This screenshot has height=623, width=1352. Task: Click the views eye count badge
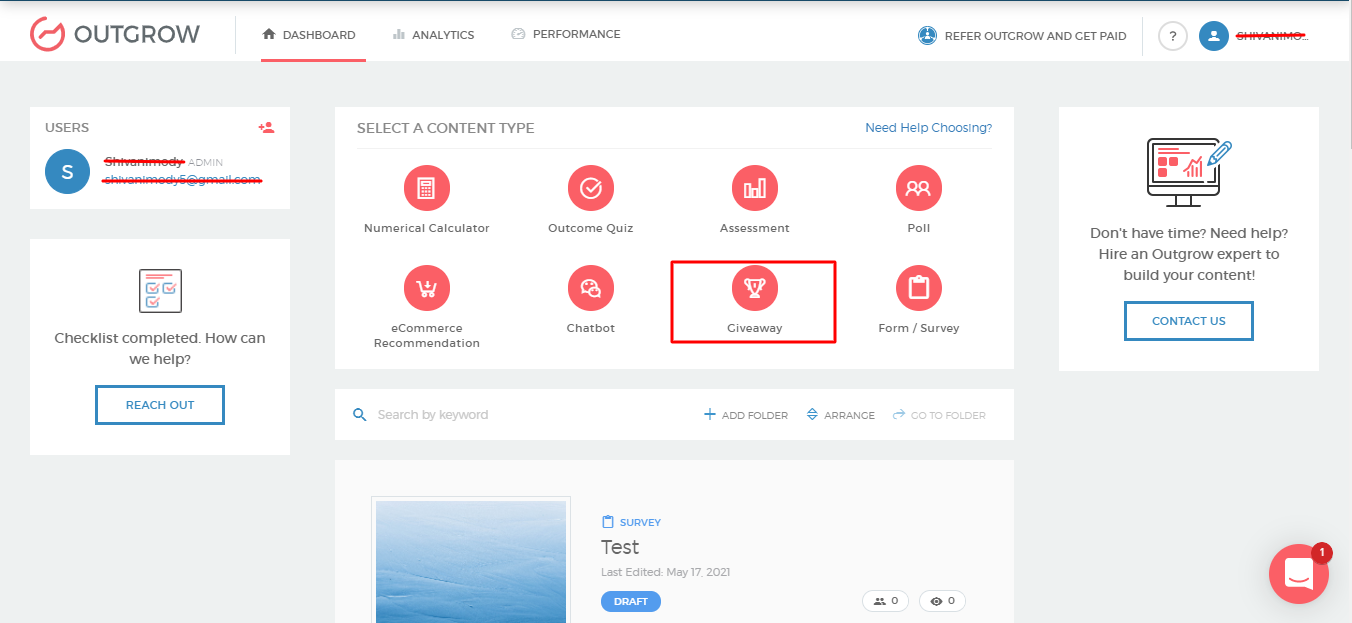click(943, 601)
